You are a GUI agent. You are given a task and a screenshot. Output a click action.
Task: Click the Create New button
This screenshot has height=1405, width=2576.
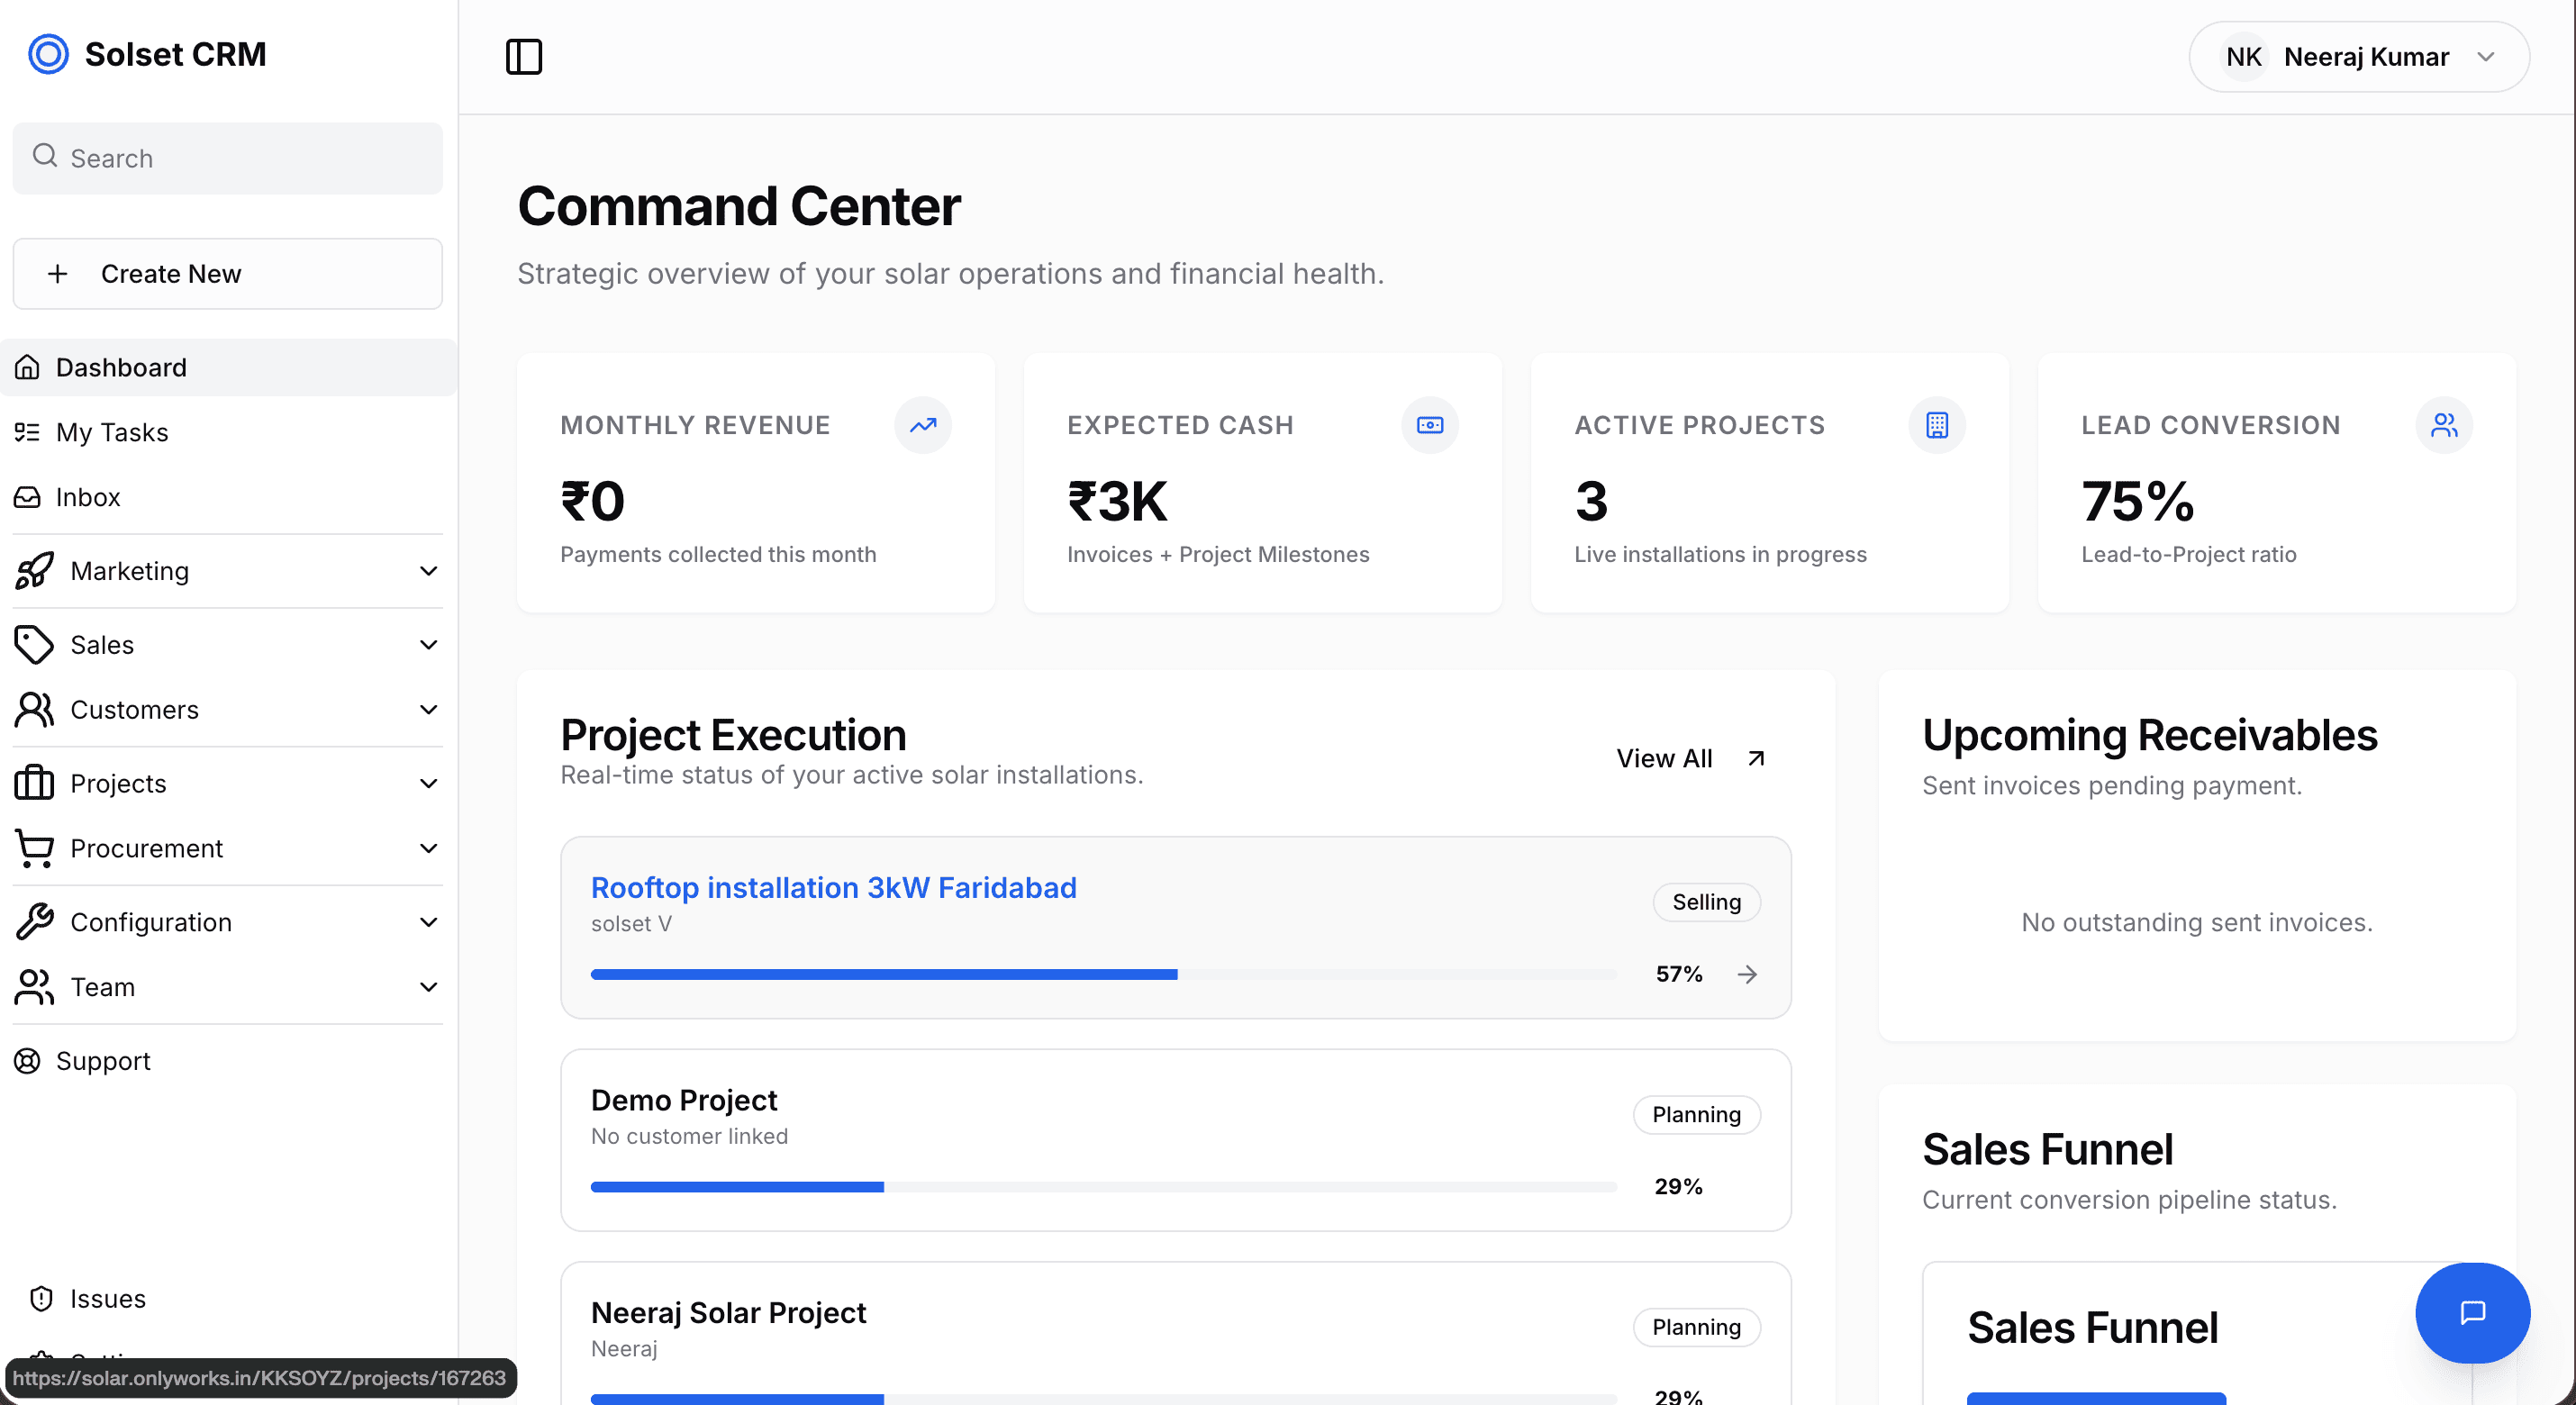point(227,273)
